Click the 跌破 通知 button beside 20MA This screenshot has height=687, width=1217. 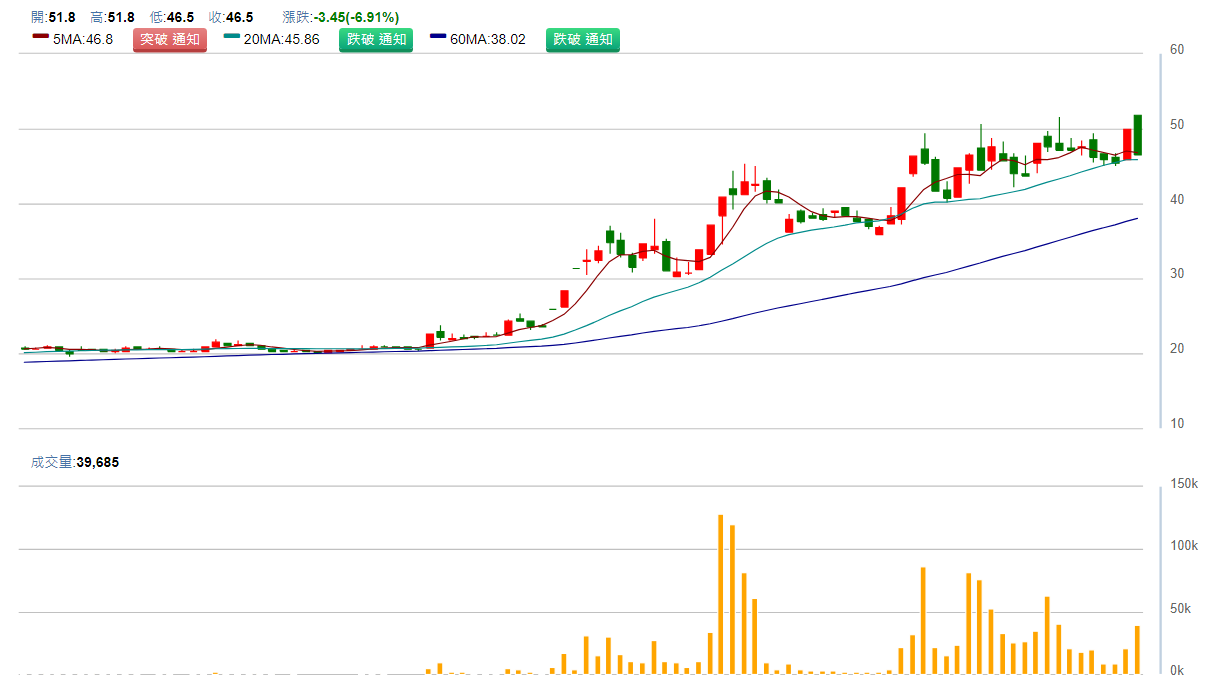[376, 40]
